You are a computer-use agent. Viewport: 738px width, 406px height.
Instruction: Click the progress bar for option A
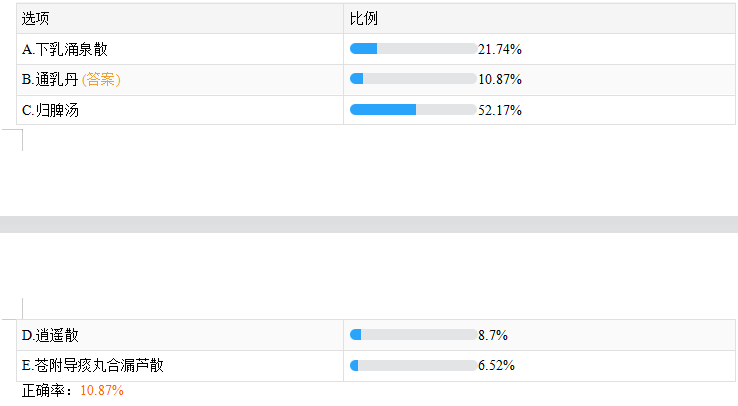click(413, 49)
